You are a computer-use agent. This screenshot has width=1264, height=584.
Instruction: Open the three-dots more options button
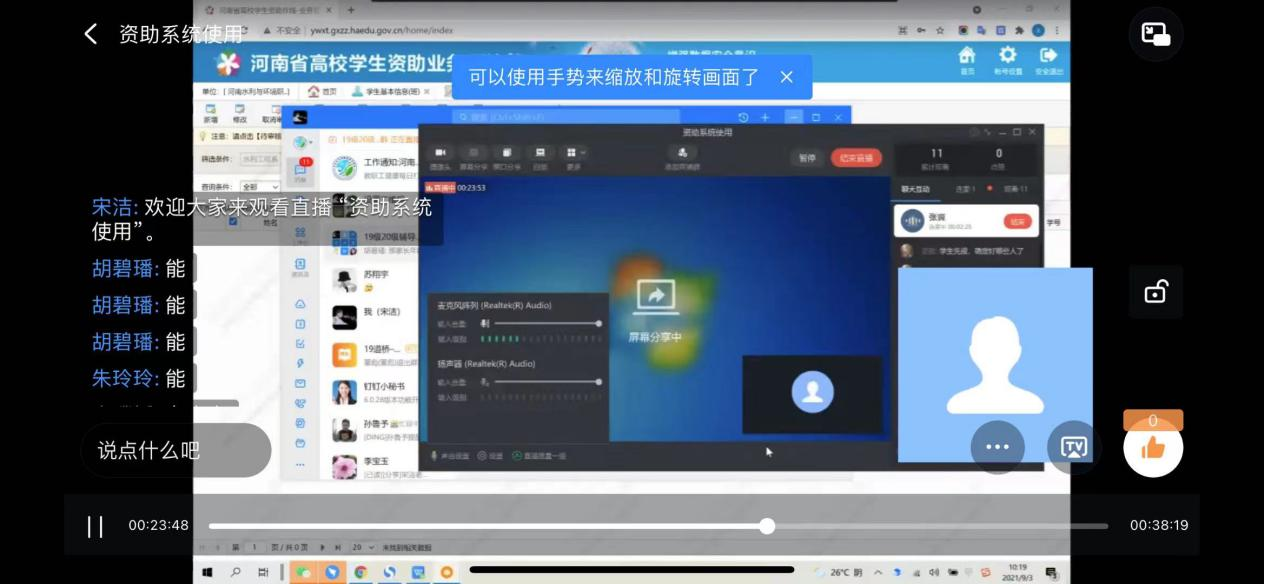[997, 447]
